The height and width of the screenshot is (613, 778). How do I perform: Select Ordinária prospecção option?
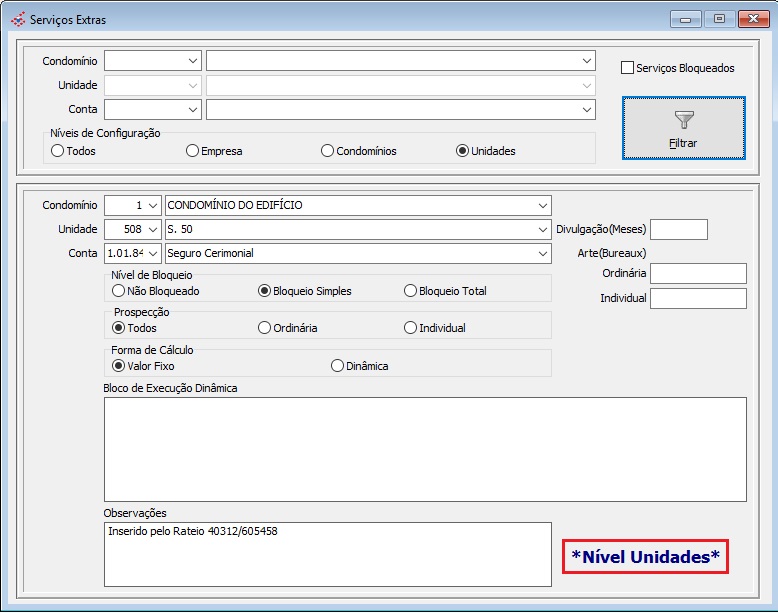click(264, 328)
